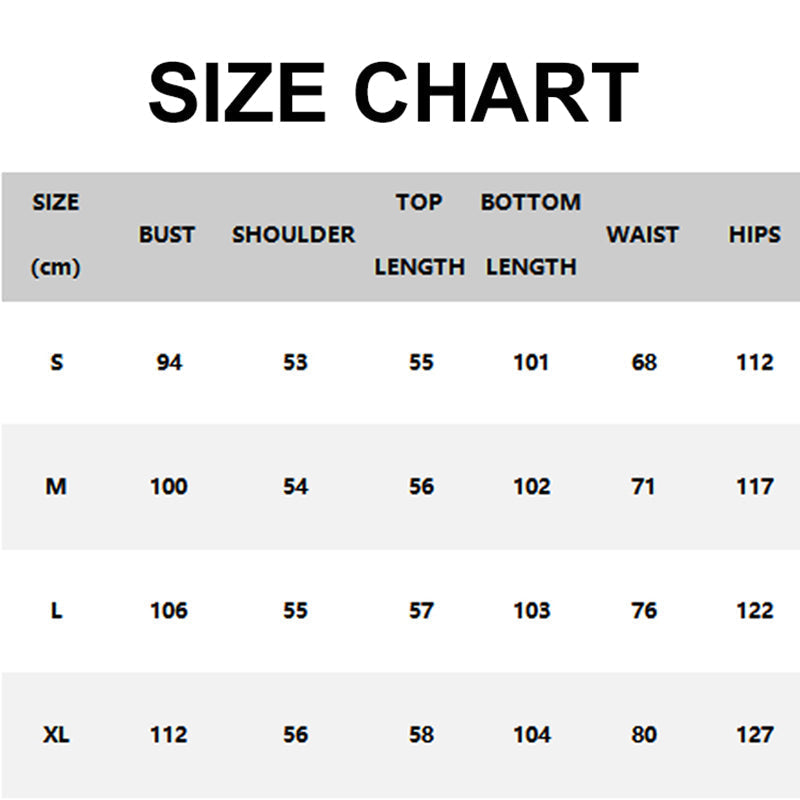Click waist value 76 for size L
This screenshot has width=800, height=800.
pos(644,610)
